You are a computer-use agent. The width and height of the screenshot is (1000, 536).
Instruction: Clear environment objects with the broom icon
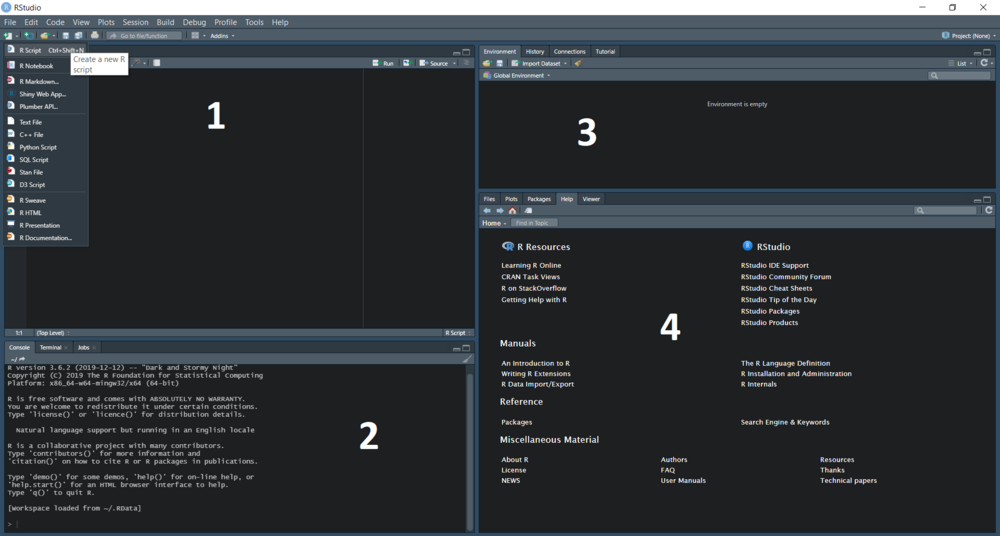pyautogui.click(x=578, y=63)
